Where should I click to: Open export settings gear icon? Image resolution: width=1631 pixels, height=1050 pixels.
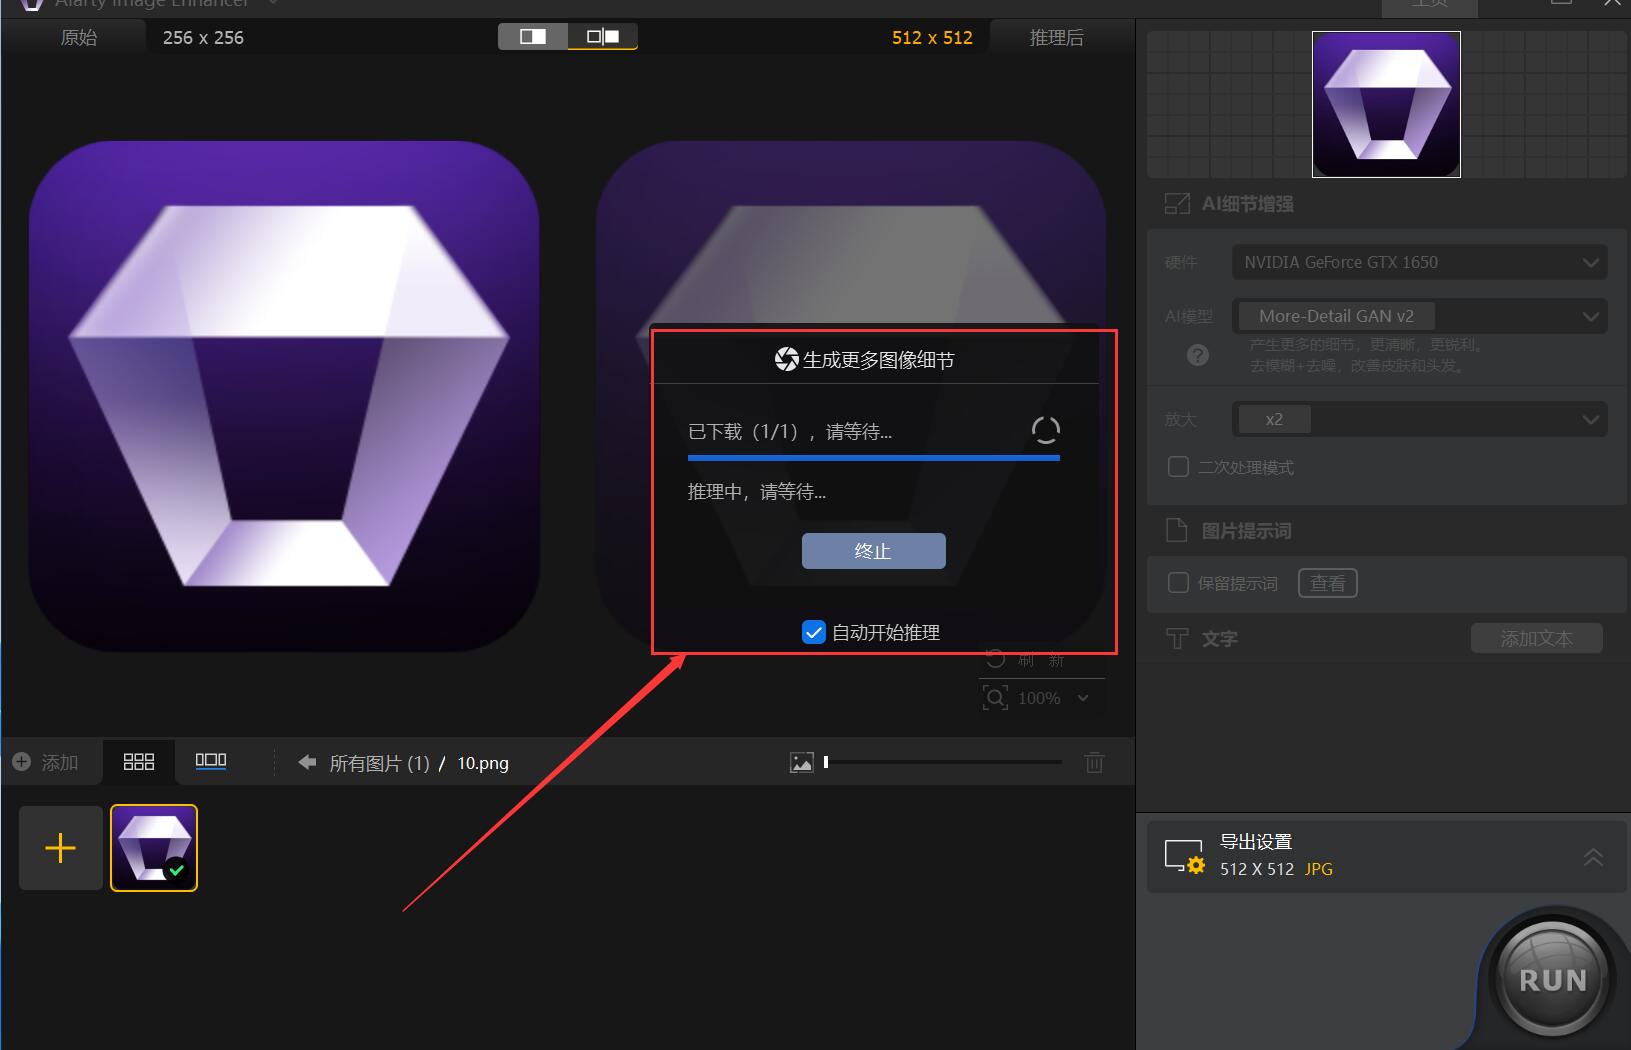[x=1185, y=857]
